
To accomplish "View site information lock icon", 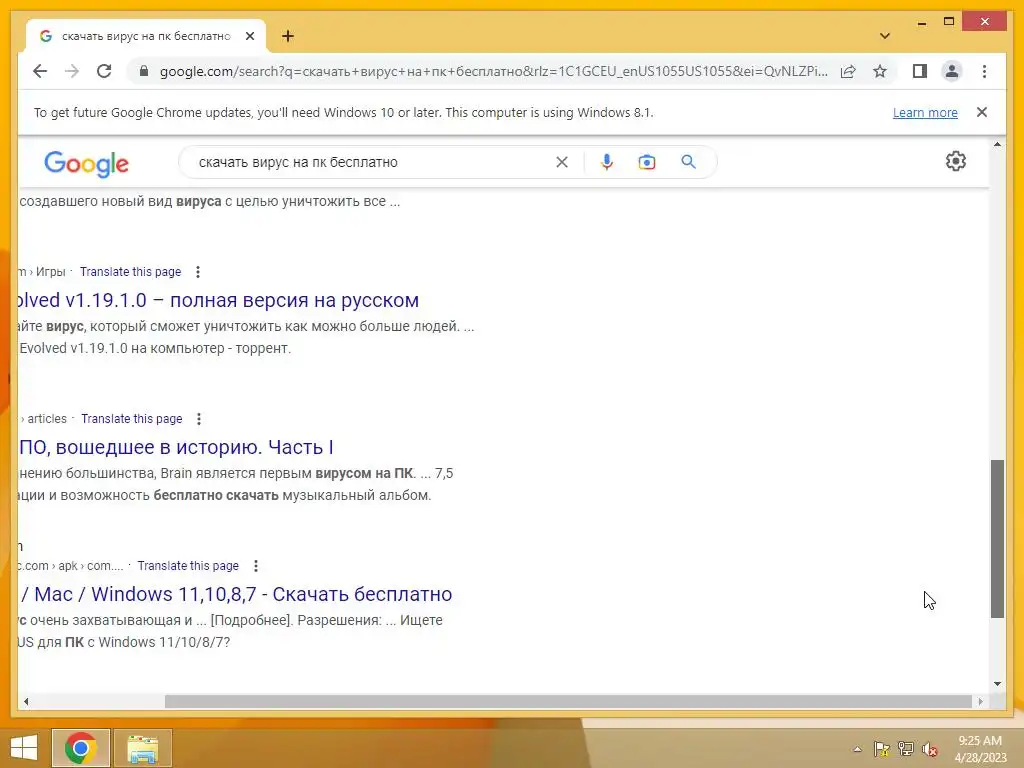I will point(144,71).
